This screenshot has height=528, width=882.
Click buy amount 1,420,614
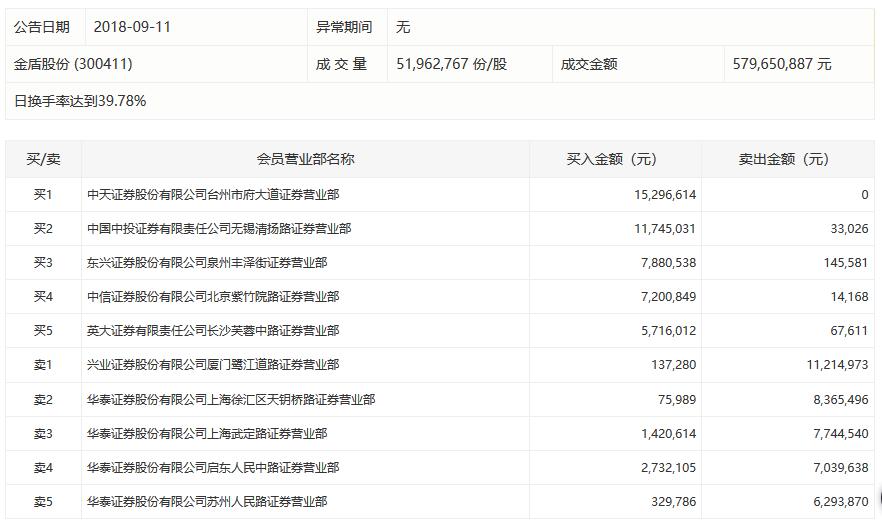[x=668, y=434]
